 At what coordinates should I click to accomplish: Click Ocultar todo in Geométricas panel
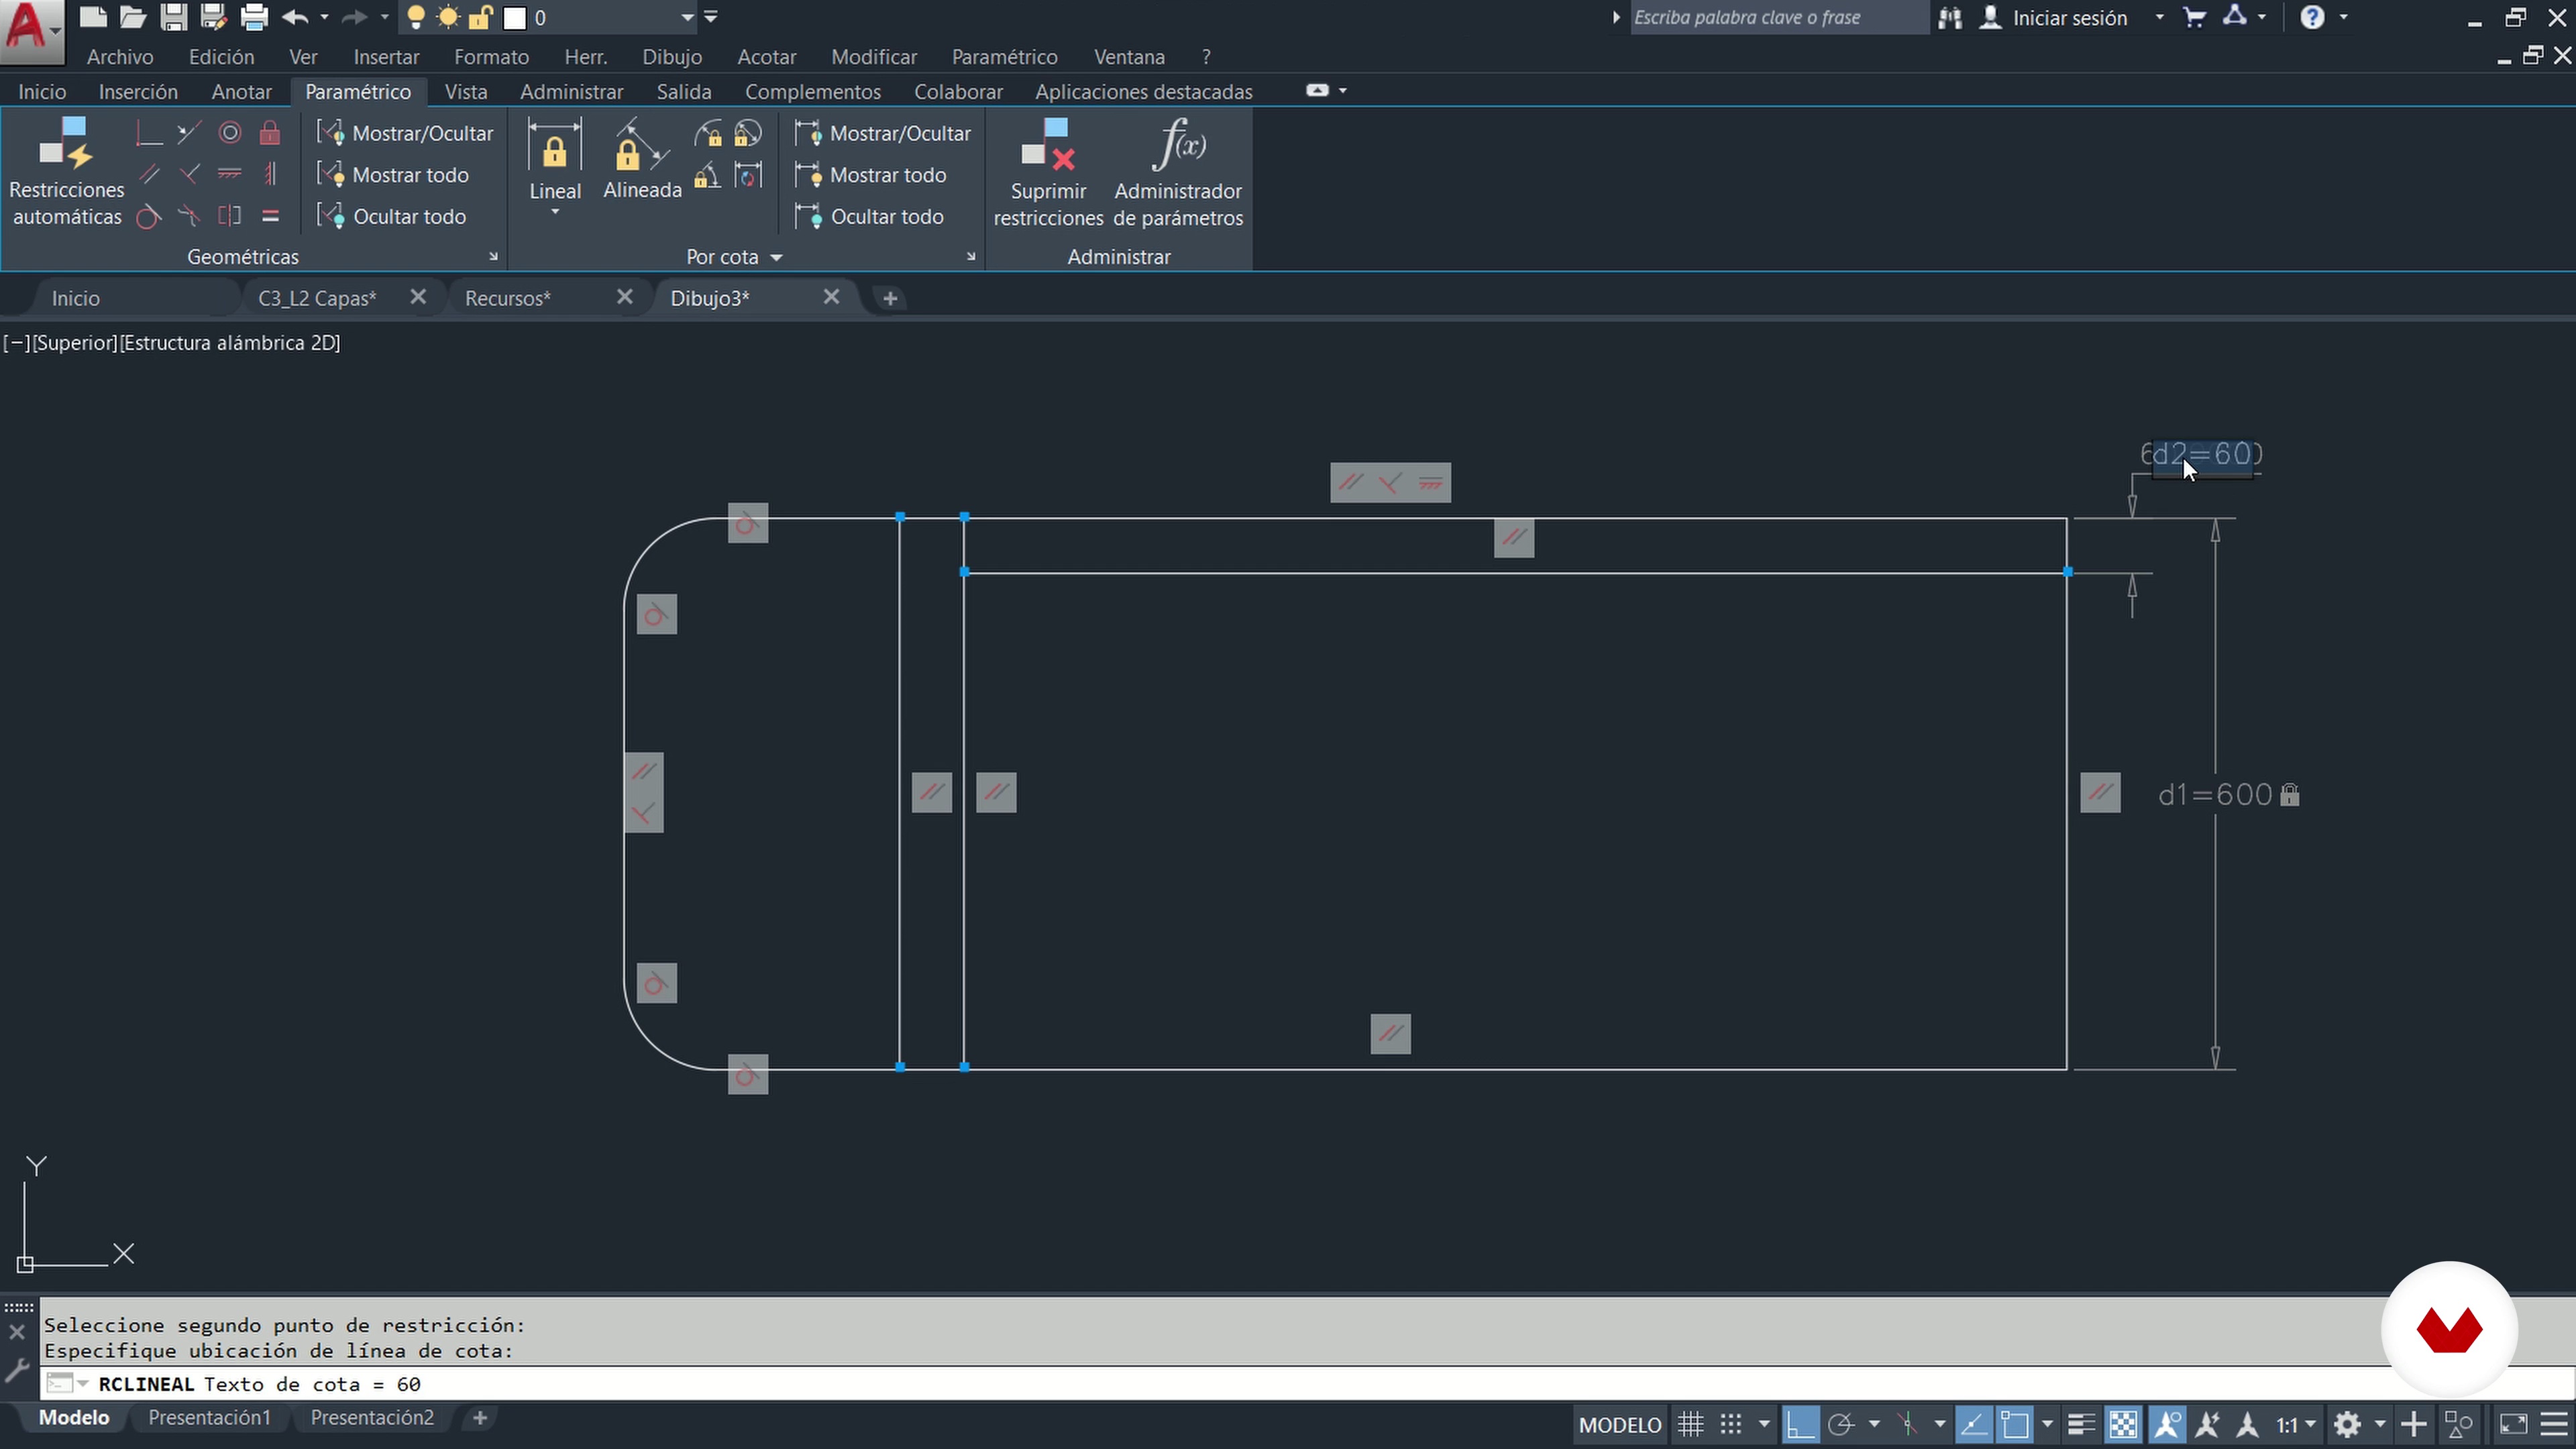[x=392, y=216]
